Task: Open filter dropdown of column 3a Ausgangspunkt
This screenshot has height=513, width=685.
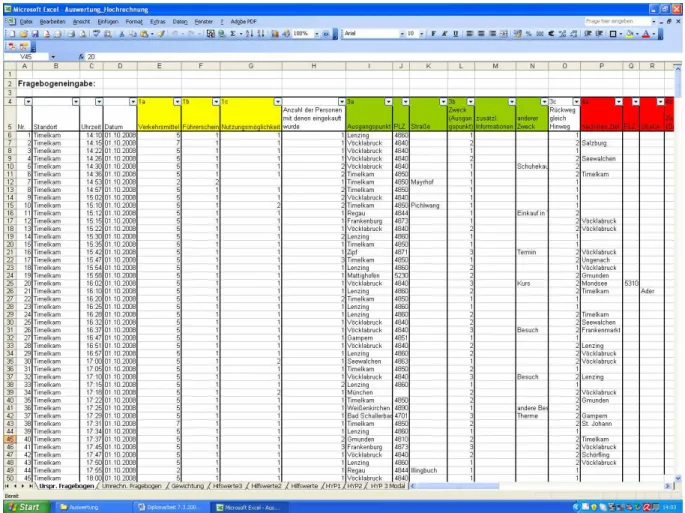Action: pyautogui.click(x=388, y=102)
